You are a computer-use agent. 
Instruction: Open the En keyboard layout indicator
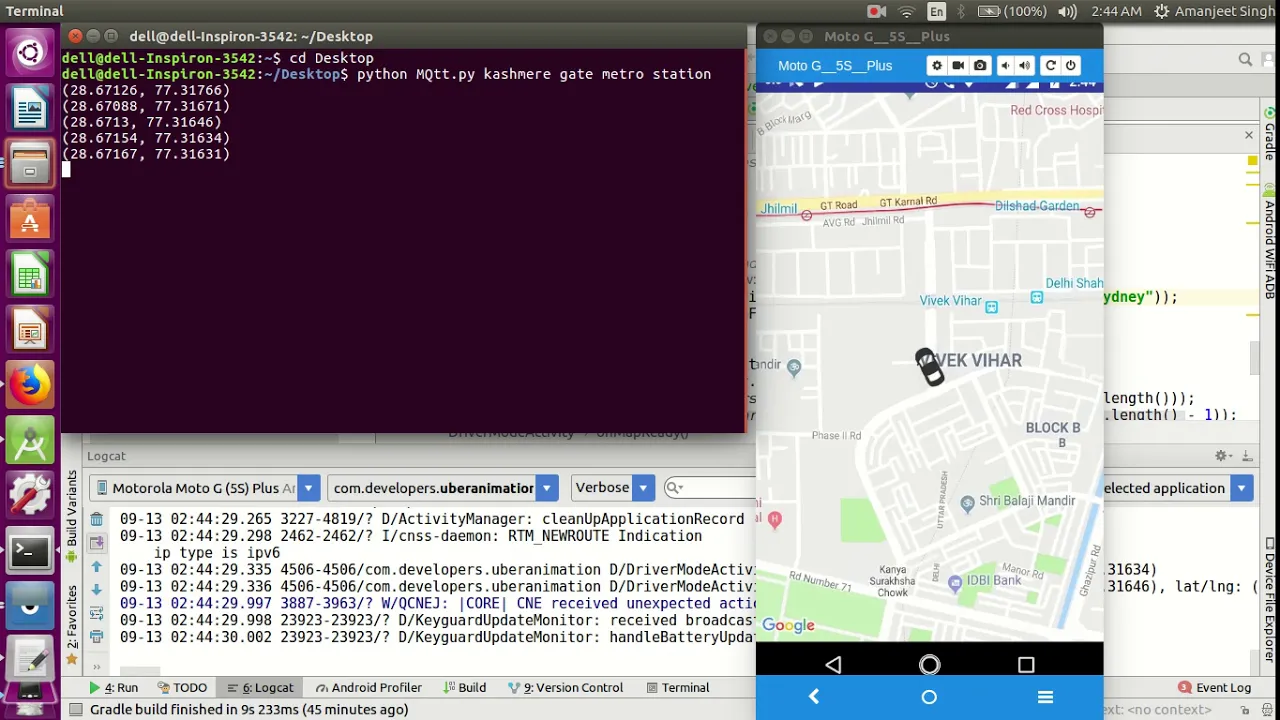[936, 11]
